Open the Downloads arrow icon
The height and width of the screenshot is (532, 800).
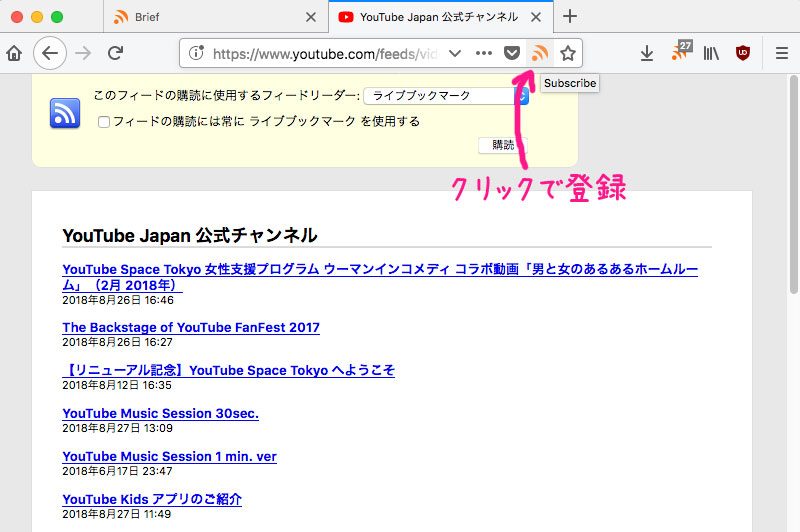647,53
